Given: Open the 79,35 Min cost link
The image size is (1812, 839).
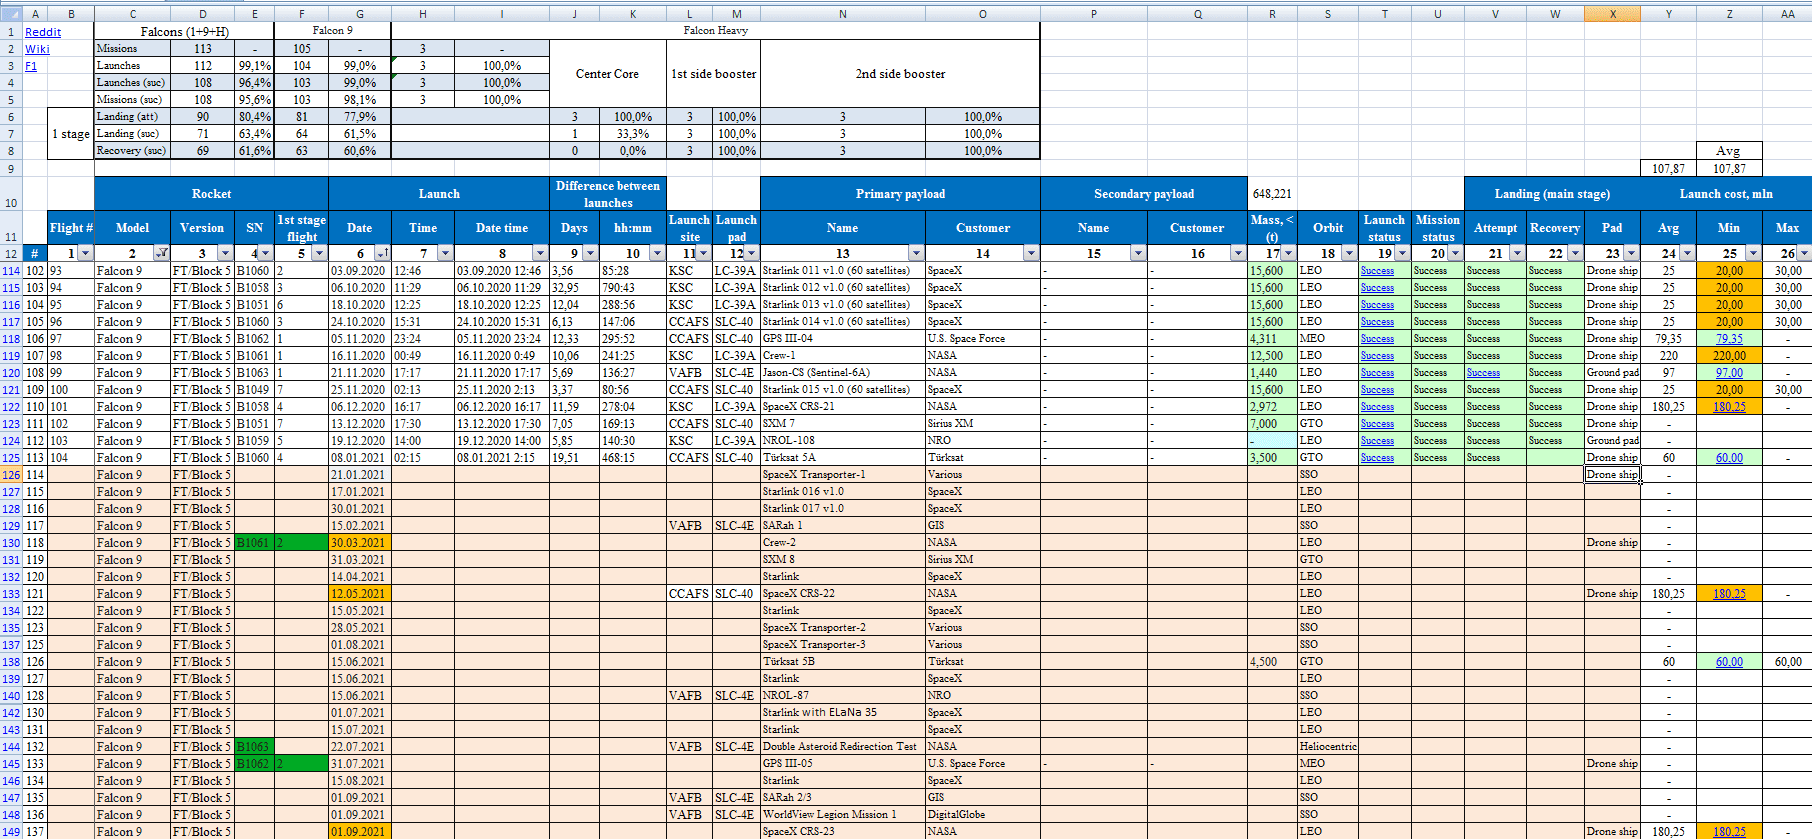Looking at the screenshot, I should [x=1729, y=339].
